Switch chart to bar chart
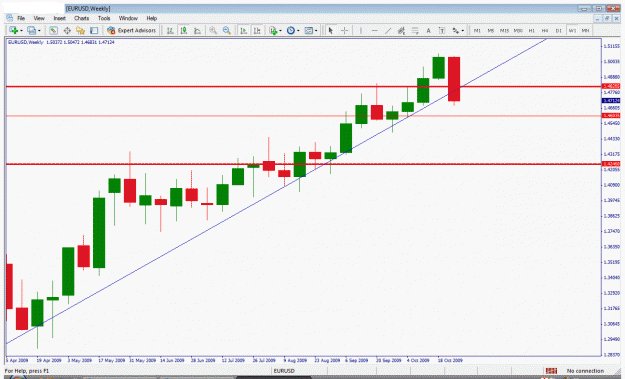This screenshot has height=379, width=625. coord(170,30)
